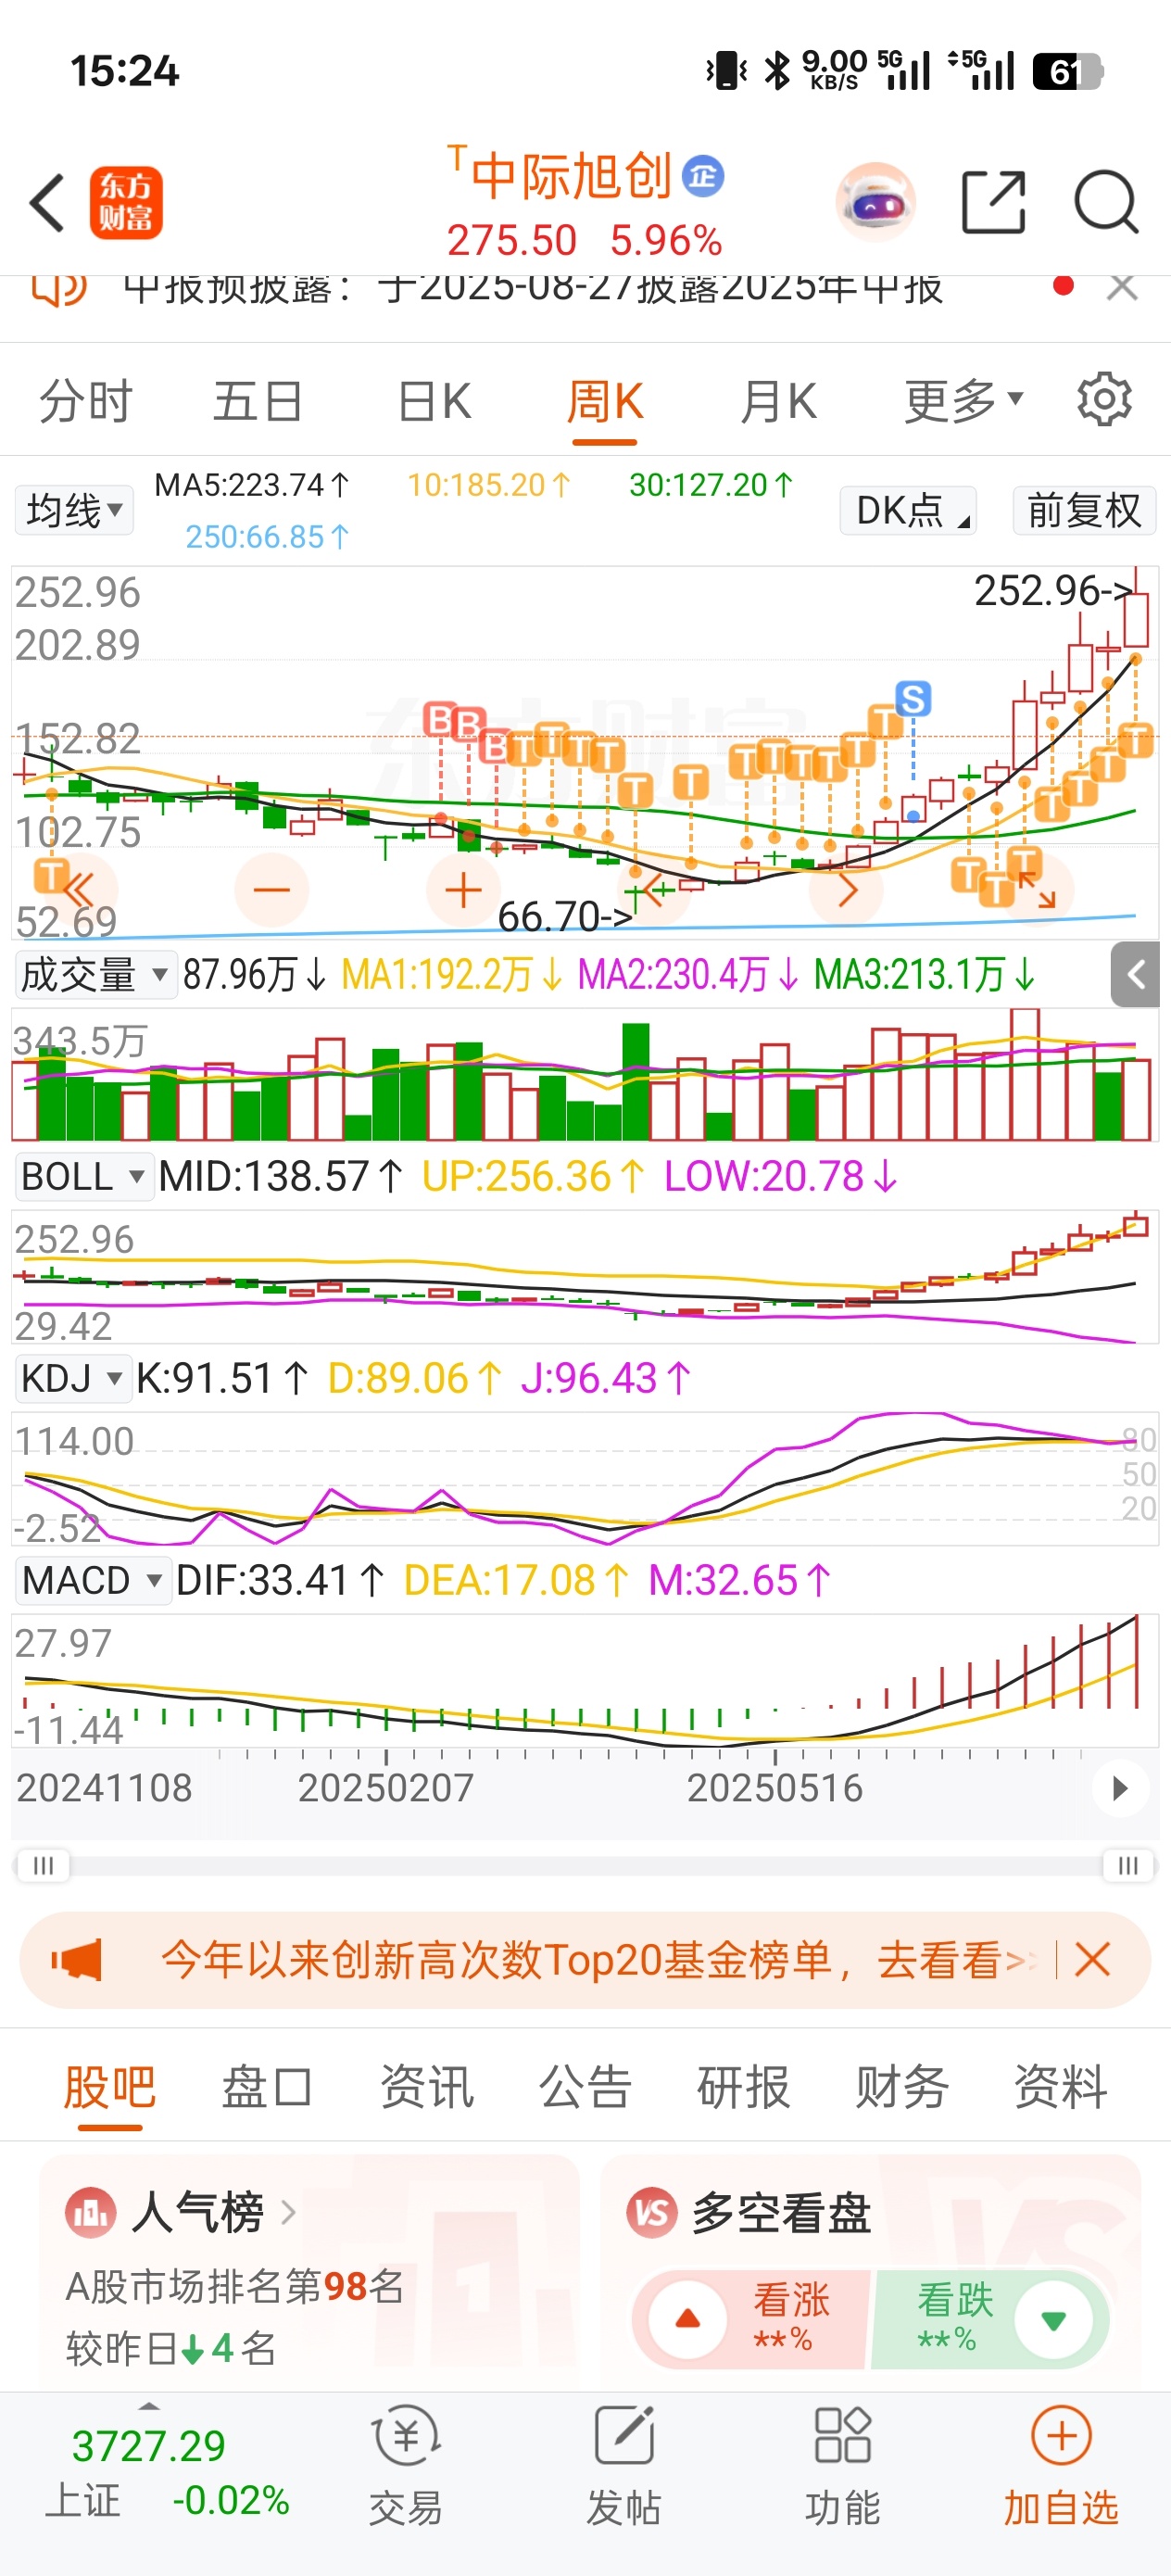Tap the 252.96-> high price label
The width and height of the screenshot is (1171, 2576).
pyautogui.click(x=1053, y=590)
